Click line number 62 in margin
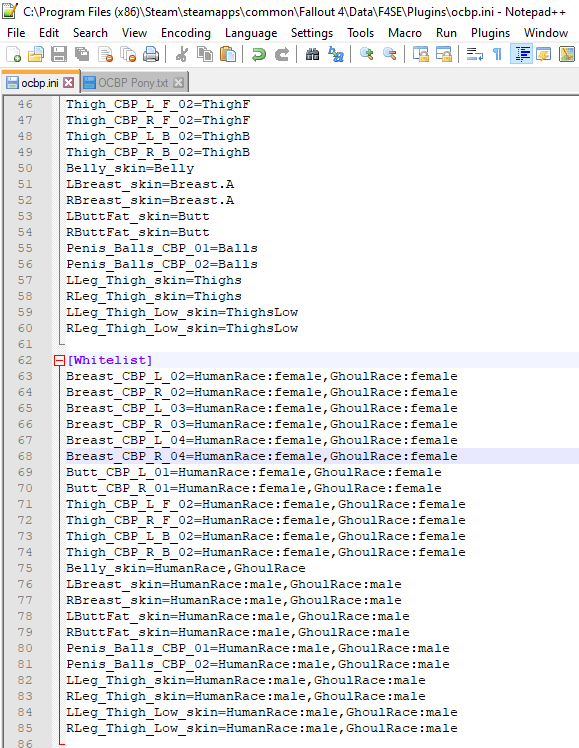Image resolution: width=579 pixels, height=748 pixels. (25, 360)
